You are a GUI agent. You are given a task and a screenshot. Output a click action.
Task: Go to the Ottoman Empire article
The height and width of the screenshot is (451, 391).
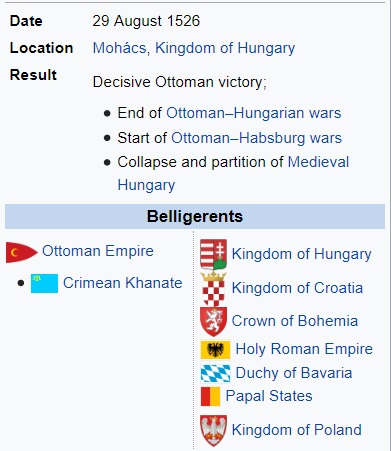[x=98, y=251]
